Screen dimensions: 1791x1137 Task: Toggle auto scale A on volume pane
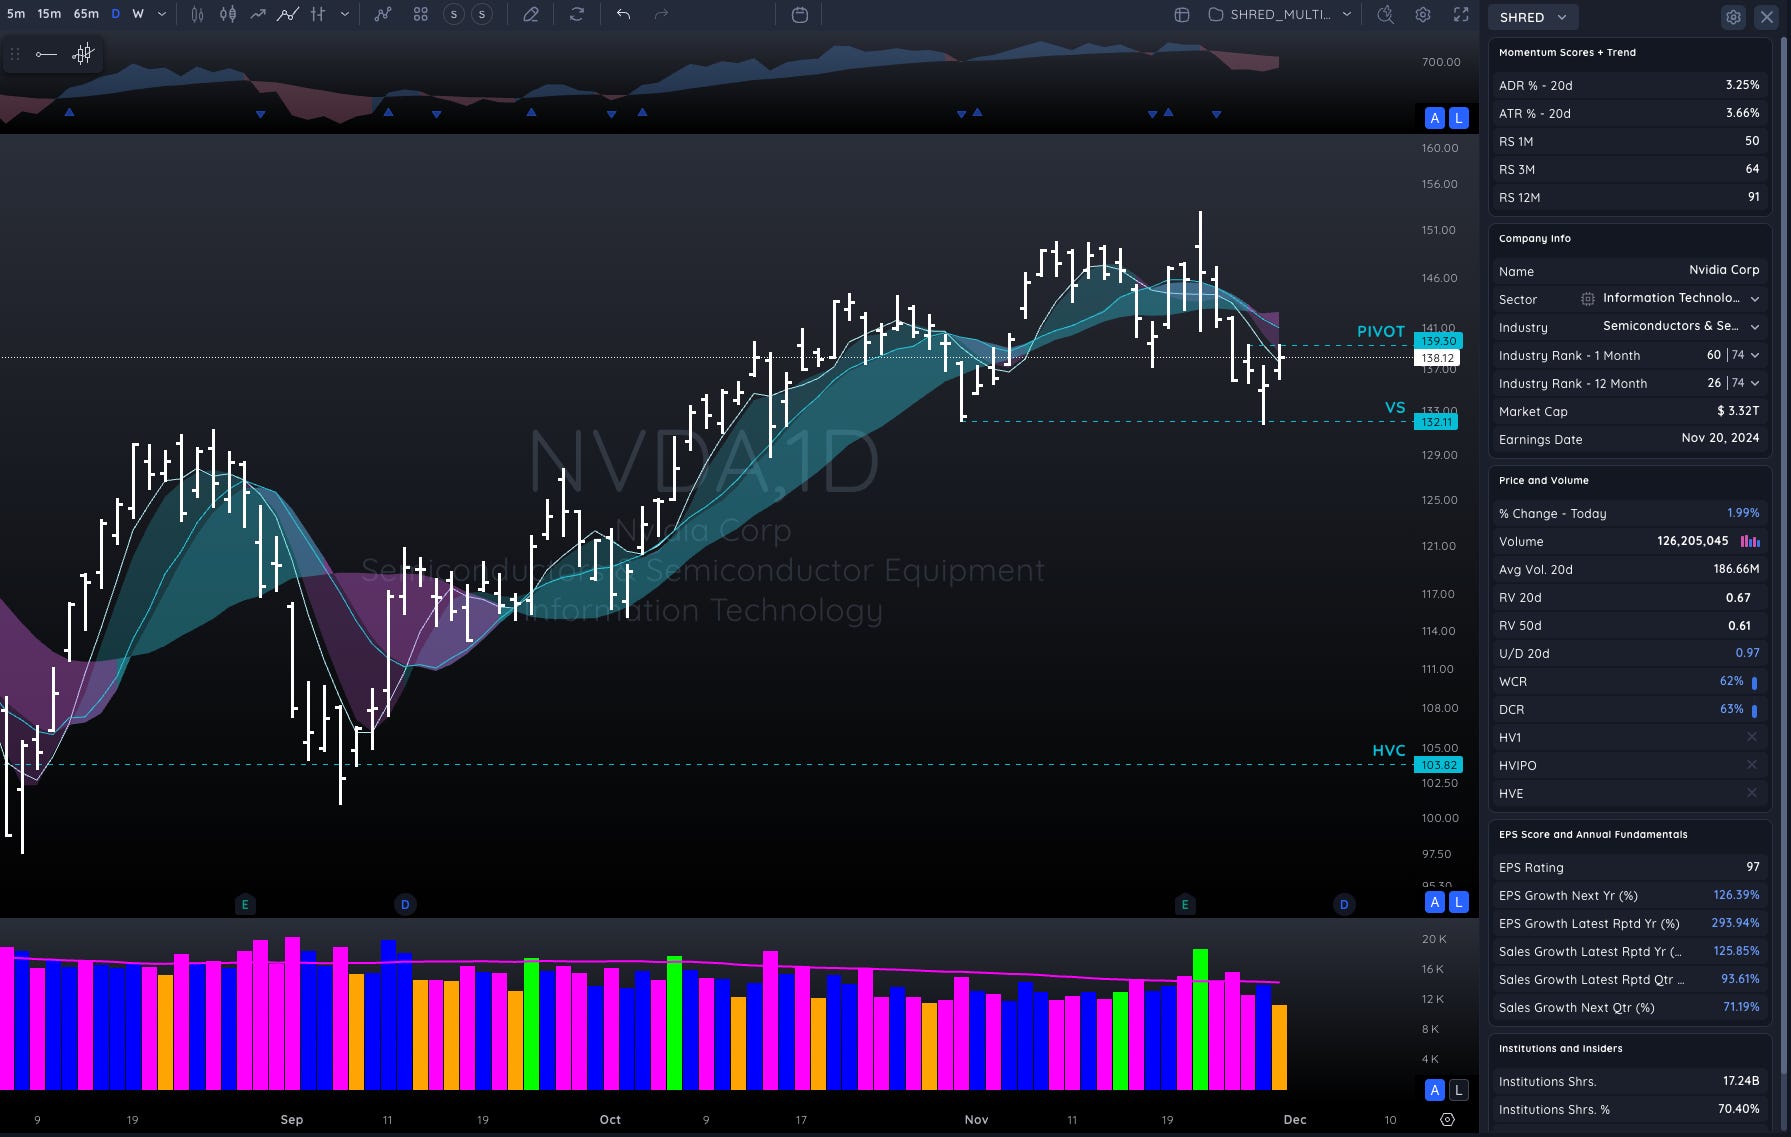pyautogui.click(x=1435, y=1090)
